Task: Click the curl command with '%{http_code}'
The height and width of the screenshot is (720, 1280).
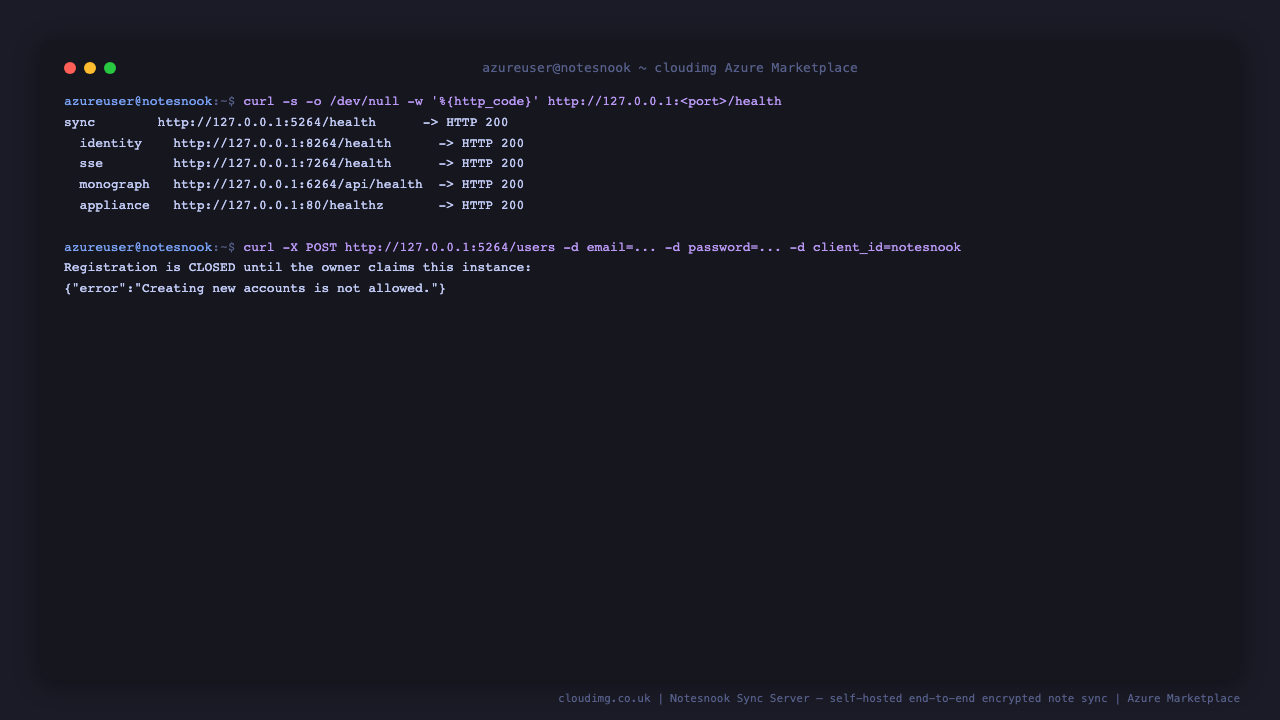Action: (x=512, y=102)
